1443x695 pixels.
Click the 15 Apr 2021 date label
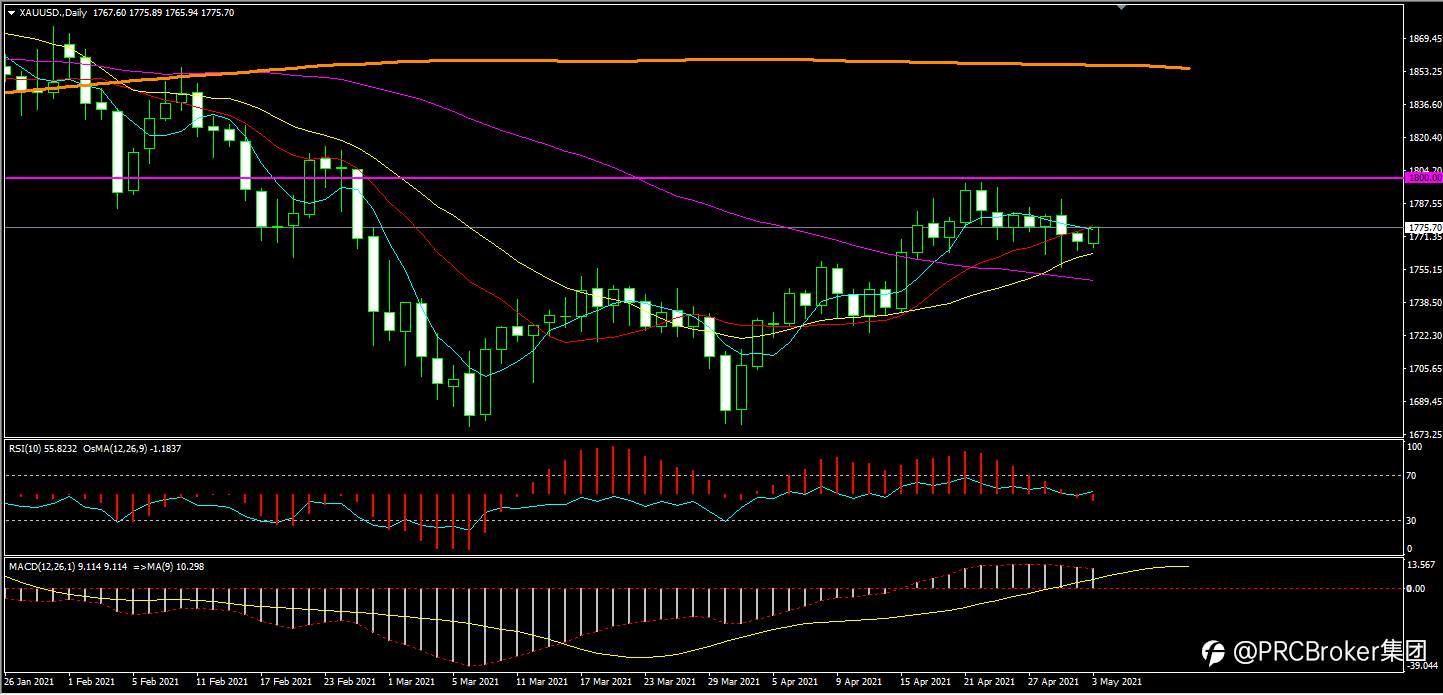coord(923,681)
